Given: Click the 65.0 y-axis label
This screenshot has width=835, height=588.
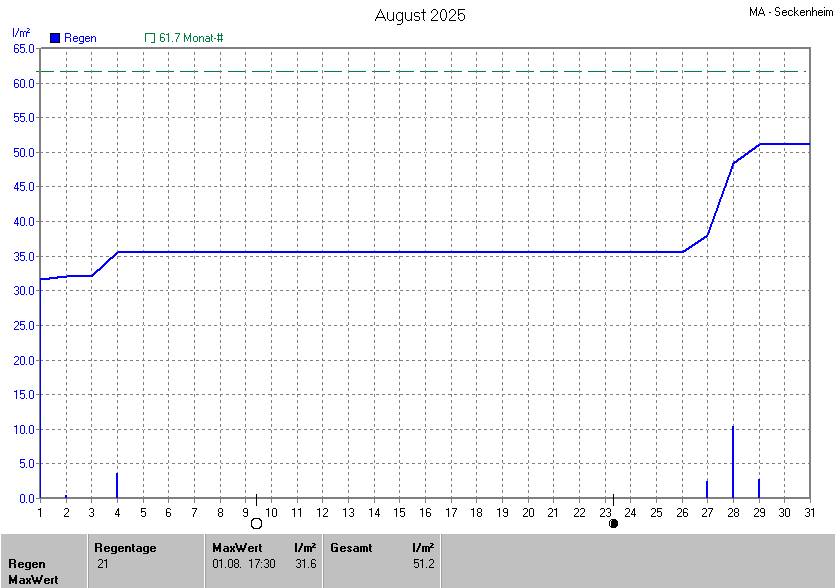Looking at the screenshot, I should [23, 48].
